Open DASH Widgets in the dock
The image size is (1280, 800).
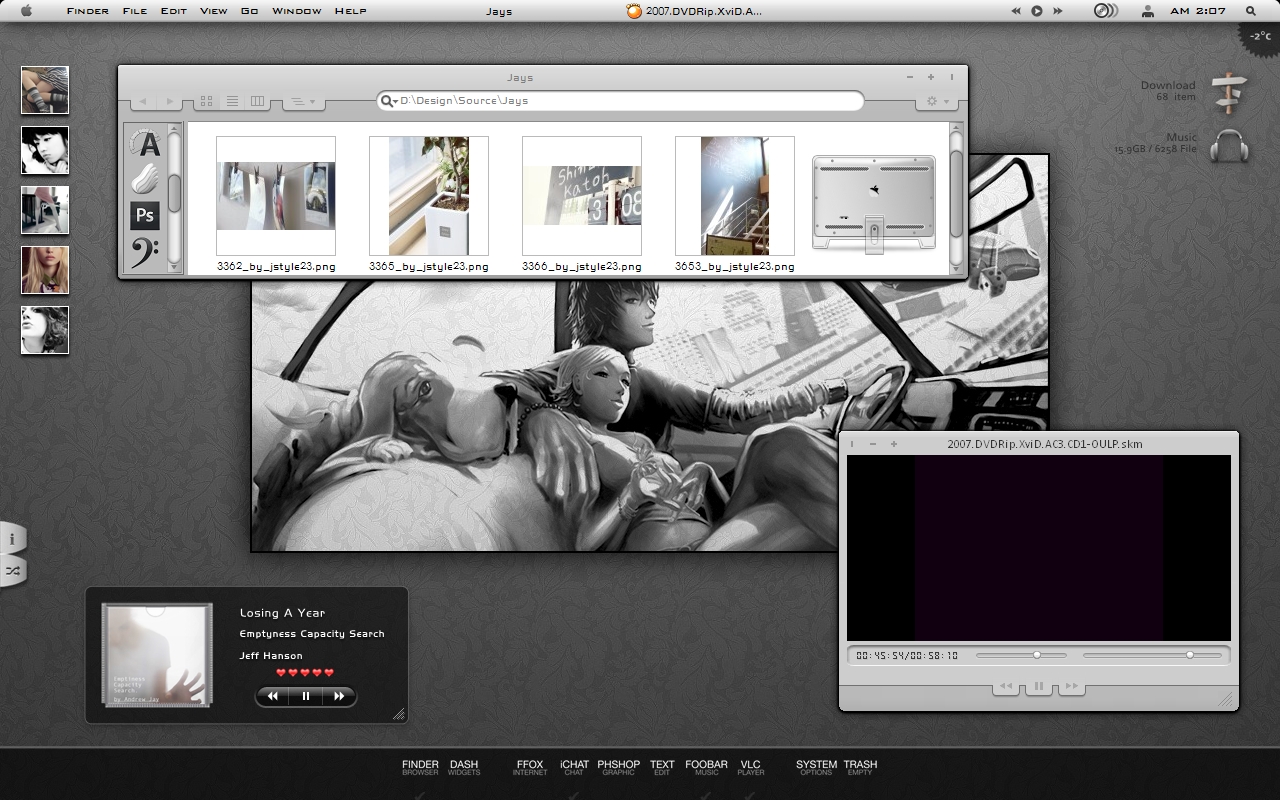coord(464,767)
